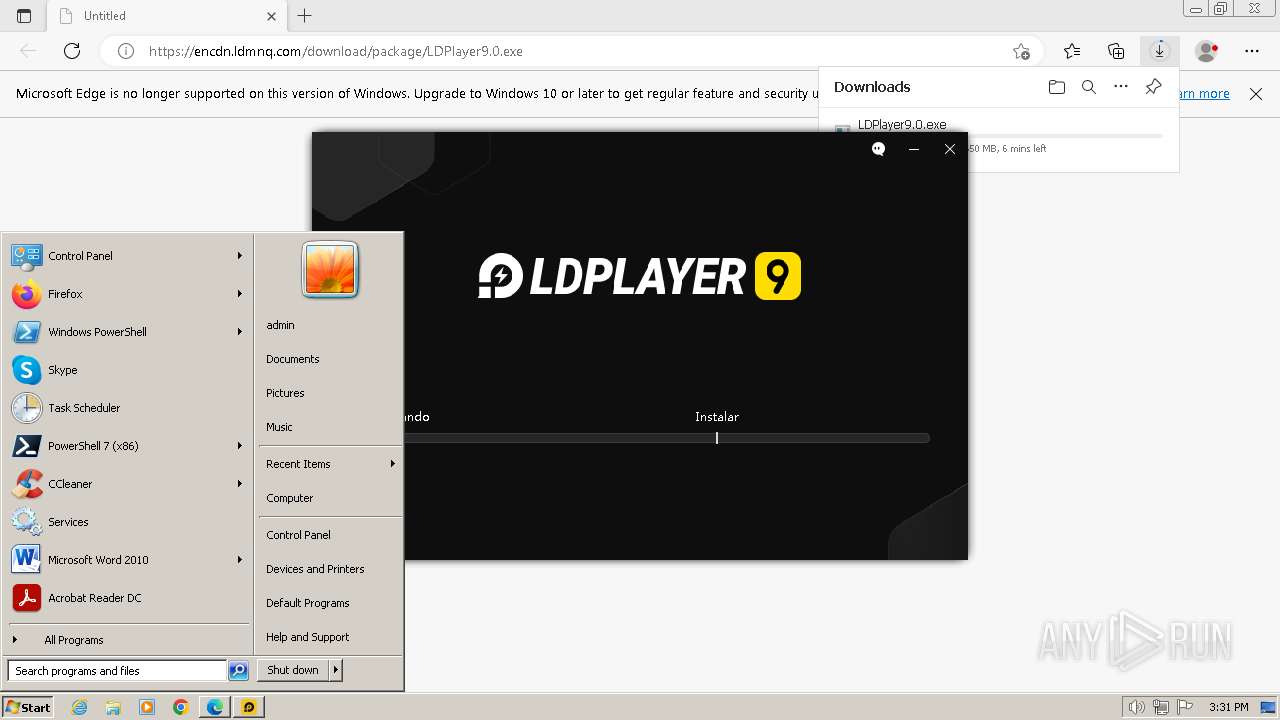Expand CCleaner jump list arrow
The height and width of the screenshot is (720, 1280).
[x=240, y=484]
